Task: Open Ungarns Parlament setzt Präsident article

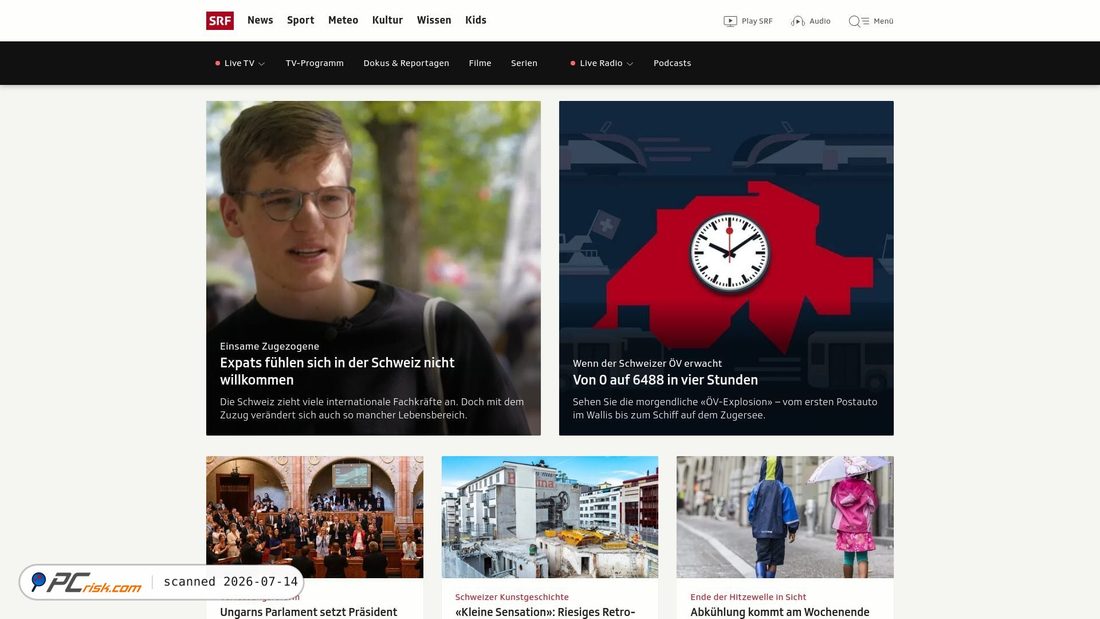Action: pyautogui.click(x=309, y=612)
